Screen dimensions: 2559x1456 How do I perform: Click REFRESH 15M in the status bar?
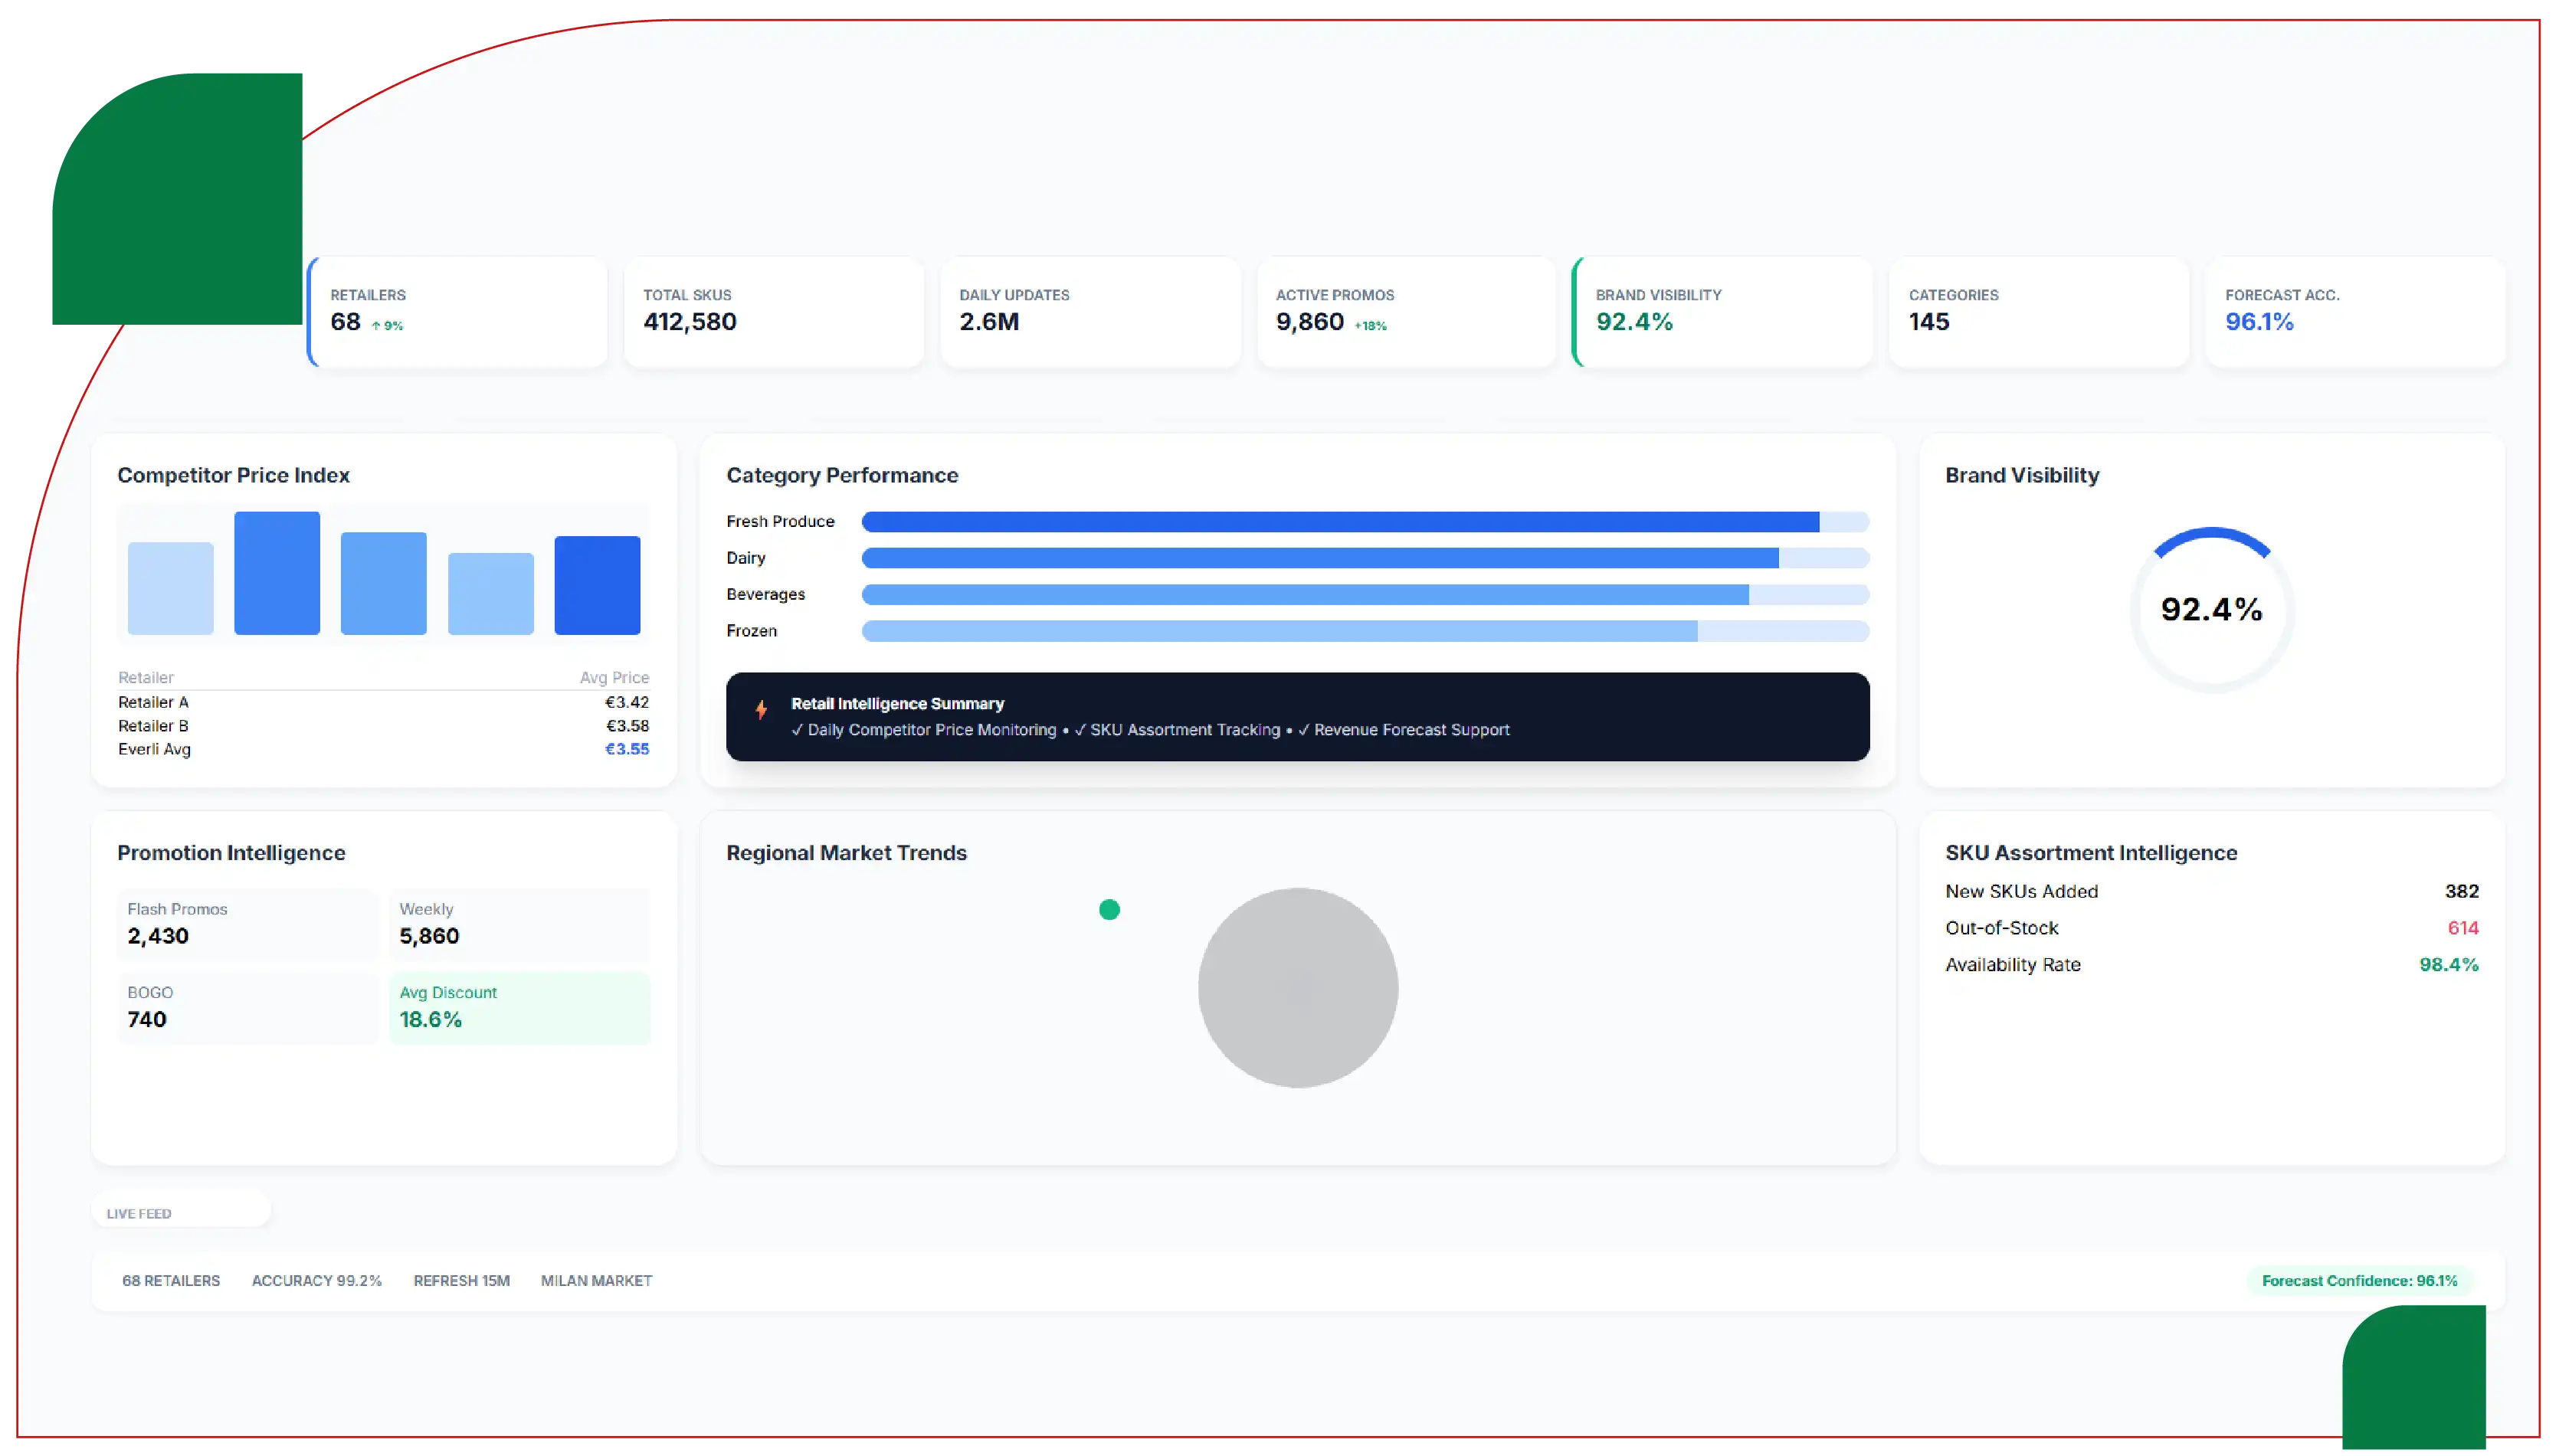point(462,1281)
